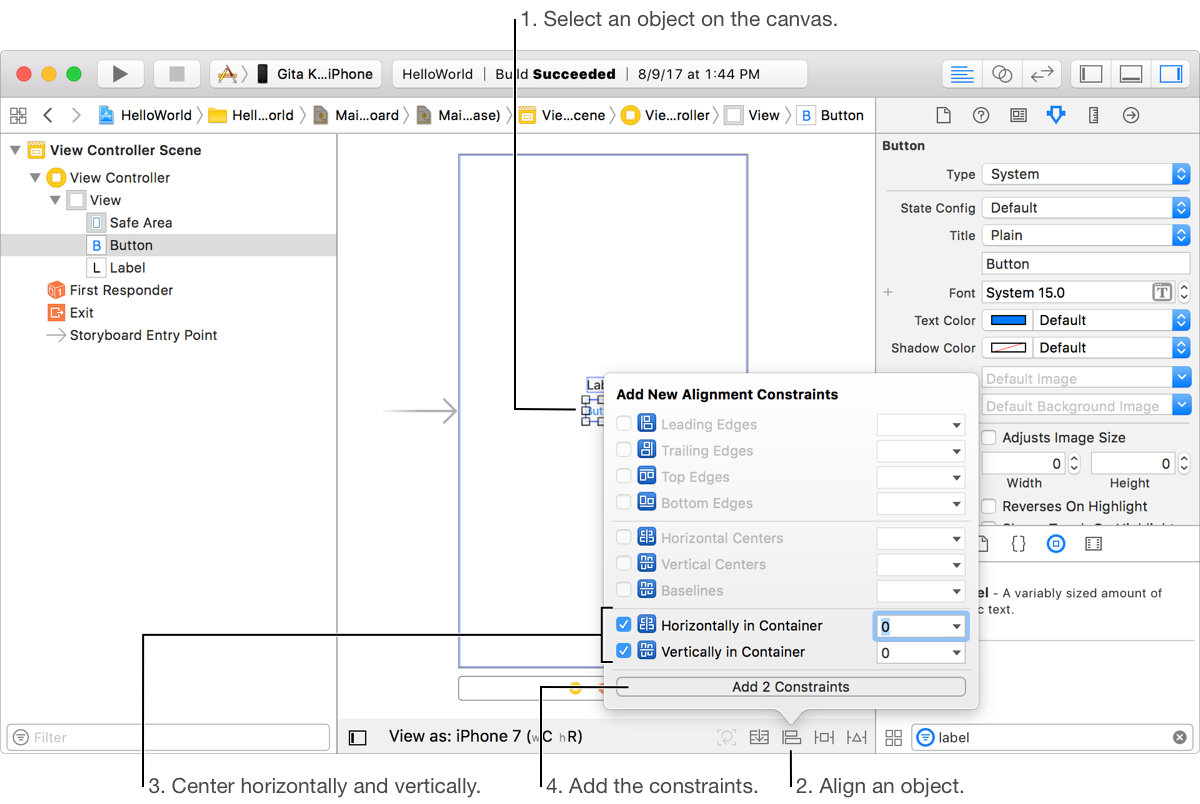Click the button Title text field
This screenshot has height=804, width=1200.
(x=1086, y=264)
